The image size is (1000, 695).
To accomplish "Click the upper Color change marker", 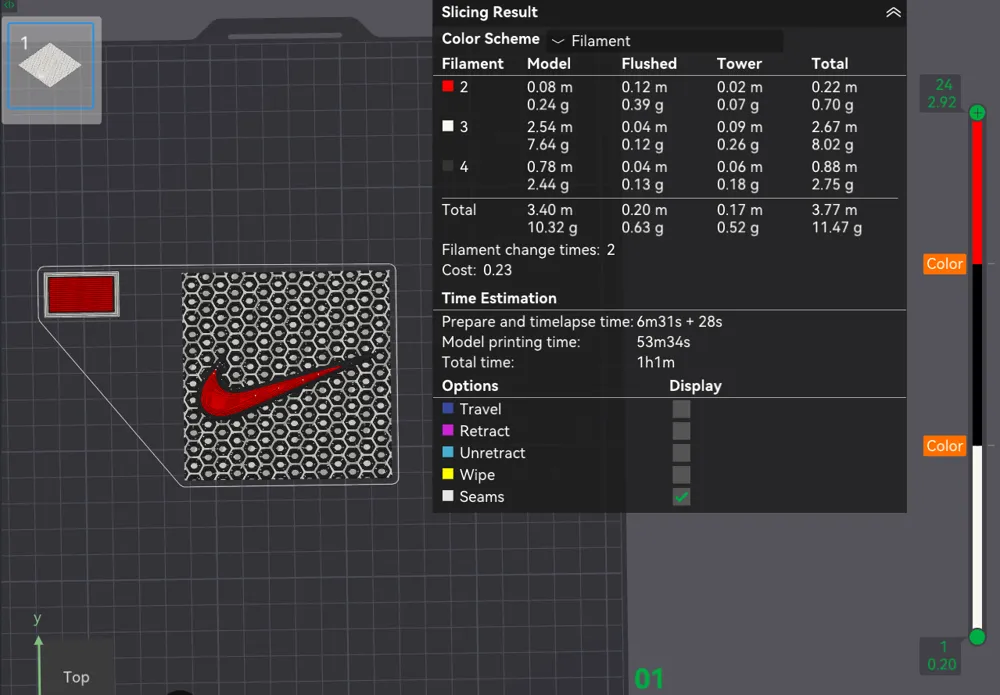I will [945, 264].
